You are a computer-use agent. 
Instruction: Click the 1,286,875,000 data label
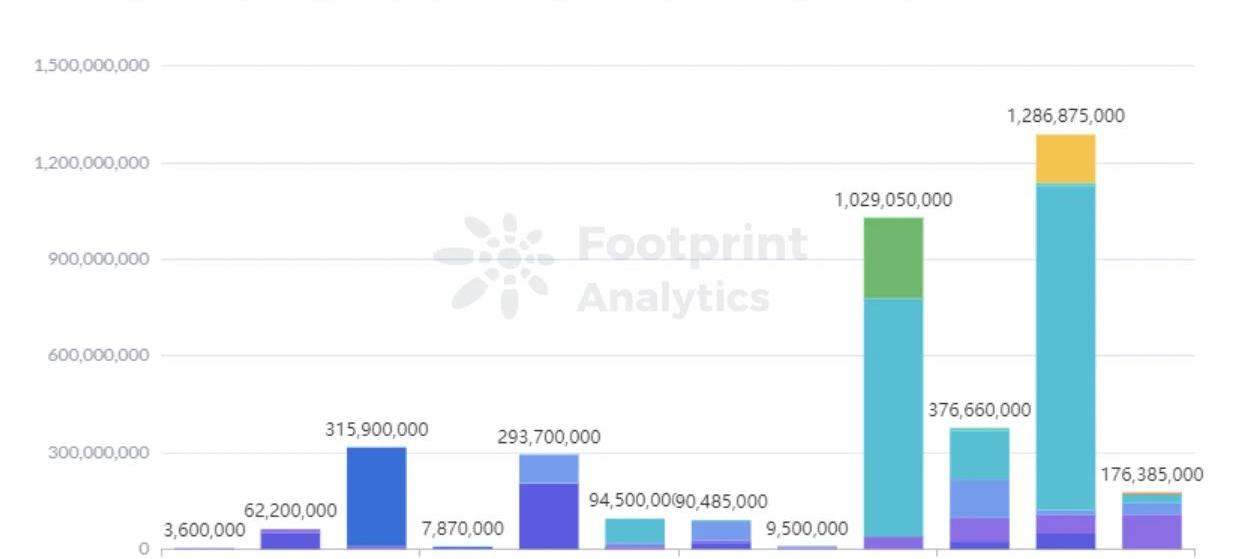click(1065, 116)
